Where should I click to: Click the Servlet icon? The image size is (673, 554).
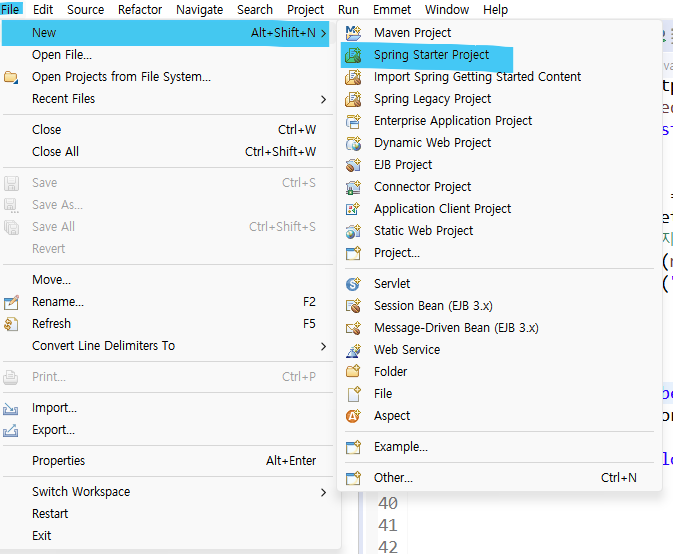pyautogui.click(x=353, y=284)
